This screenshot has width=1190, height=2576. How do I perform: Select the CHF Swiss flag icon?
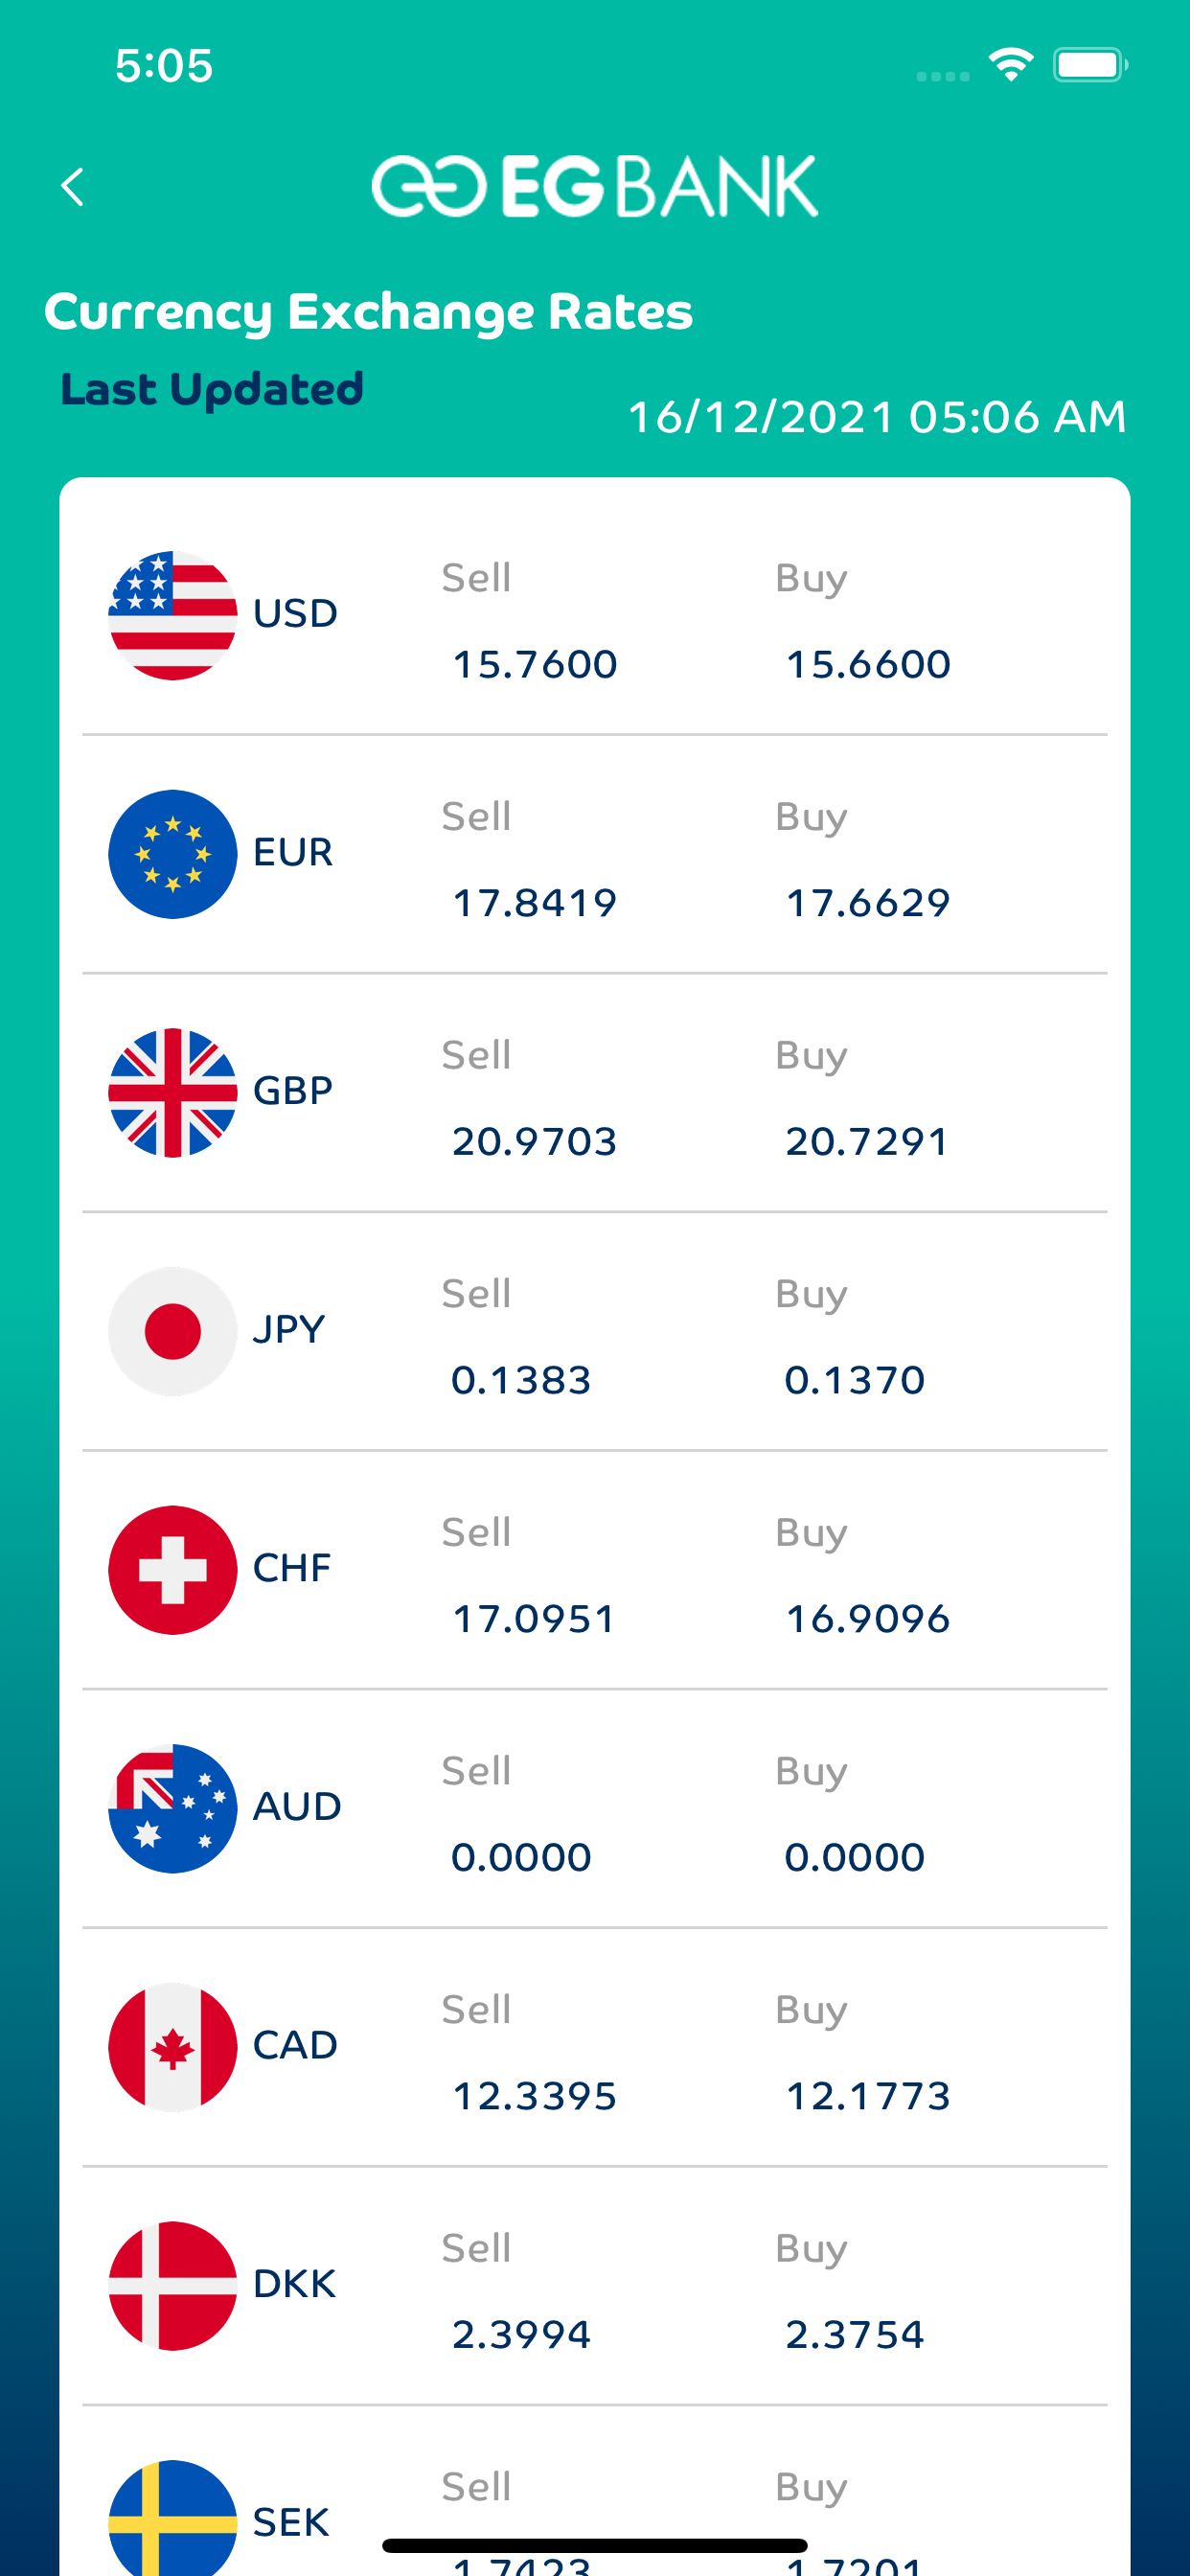173,1570
